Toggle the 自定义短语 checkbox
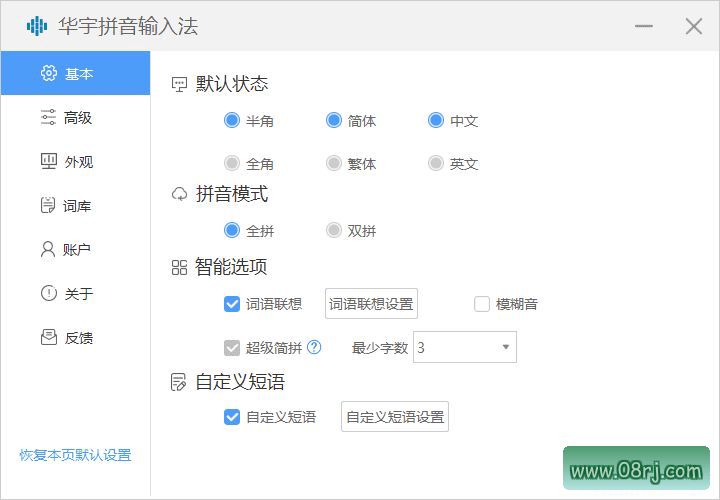Screen dimensions: 720x500 point(232,417)
